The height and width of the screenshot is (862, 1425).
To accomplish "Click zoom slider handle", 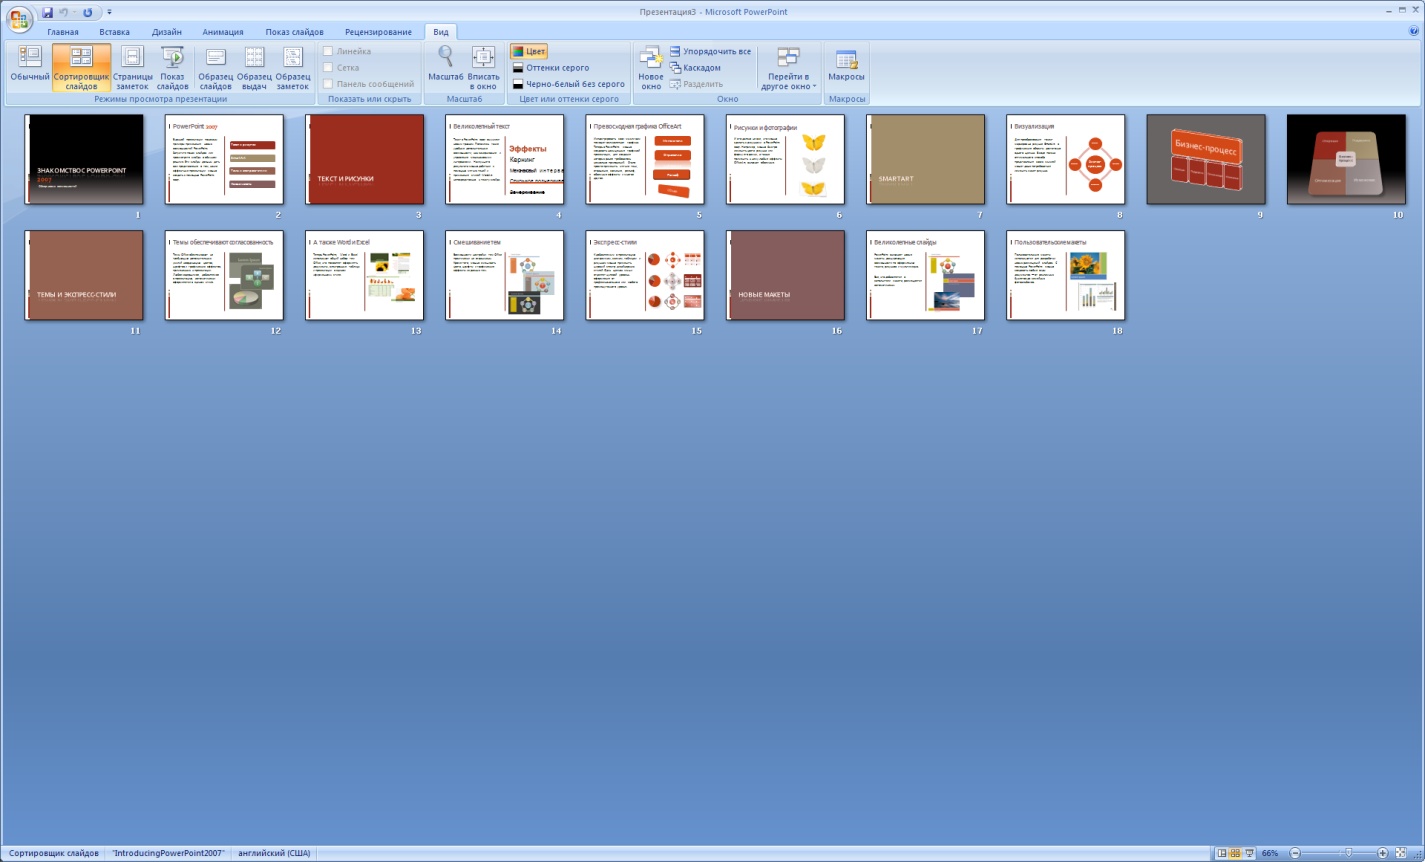I will [1348, 853].
